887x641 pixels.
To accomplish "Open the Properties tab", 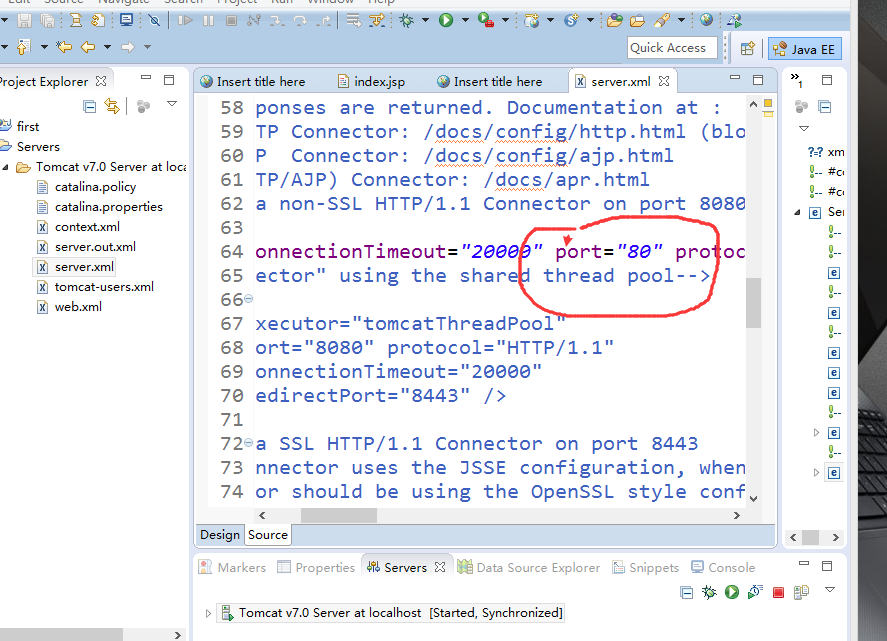I will (316, 567).
